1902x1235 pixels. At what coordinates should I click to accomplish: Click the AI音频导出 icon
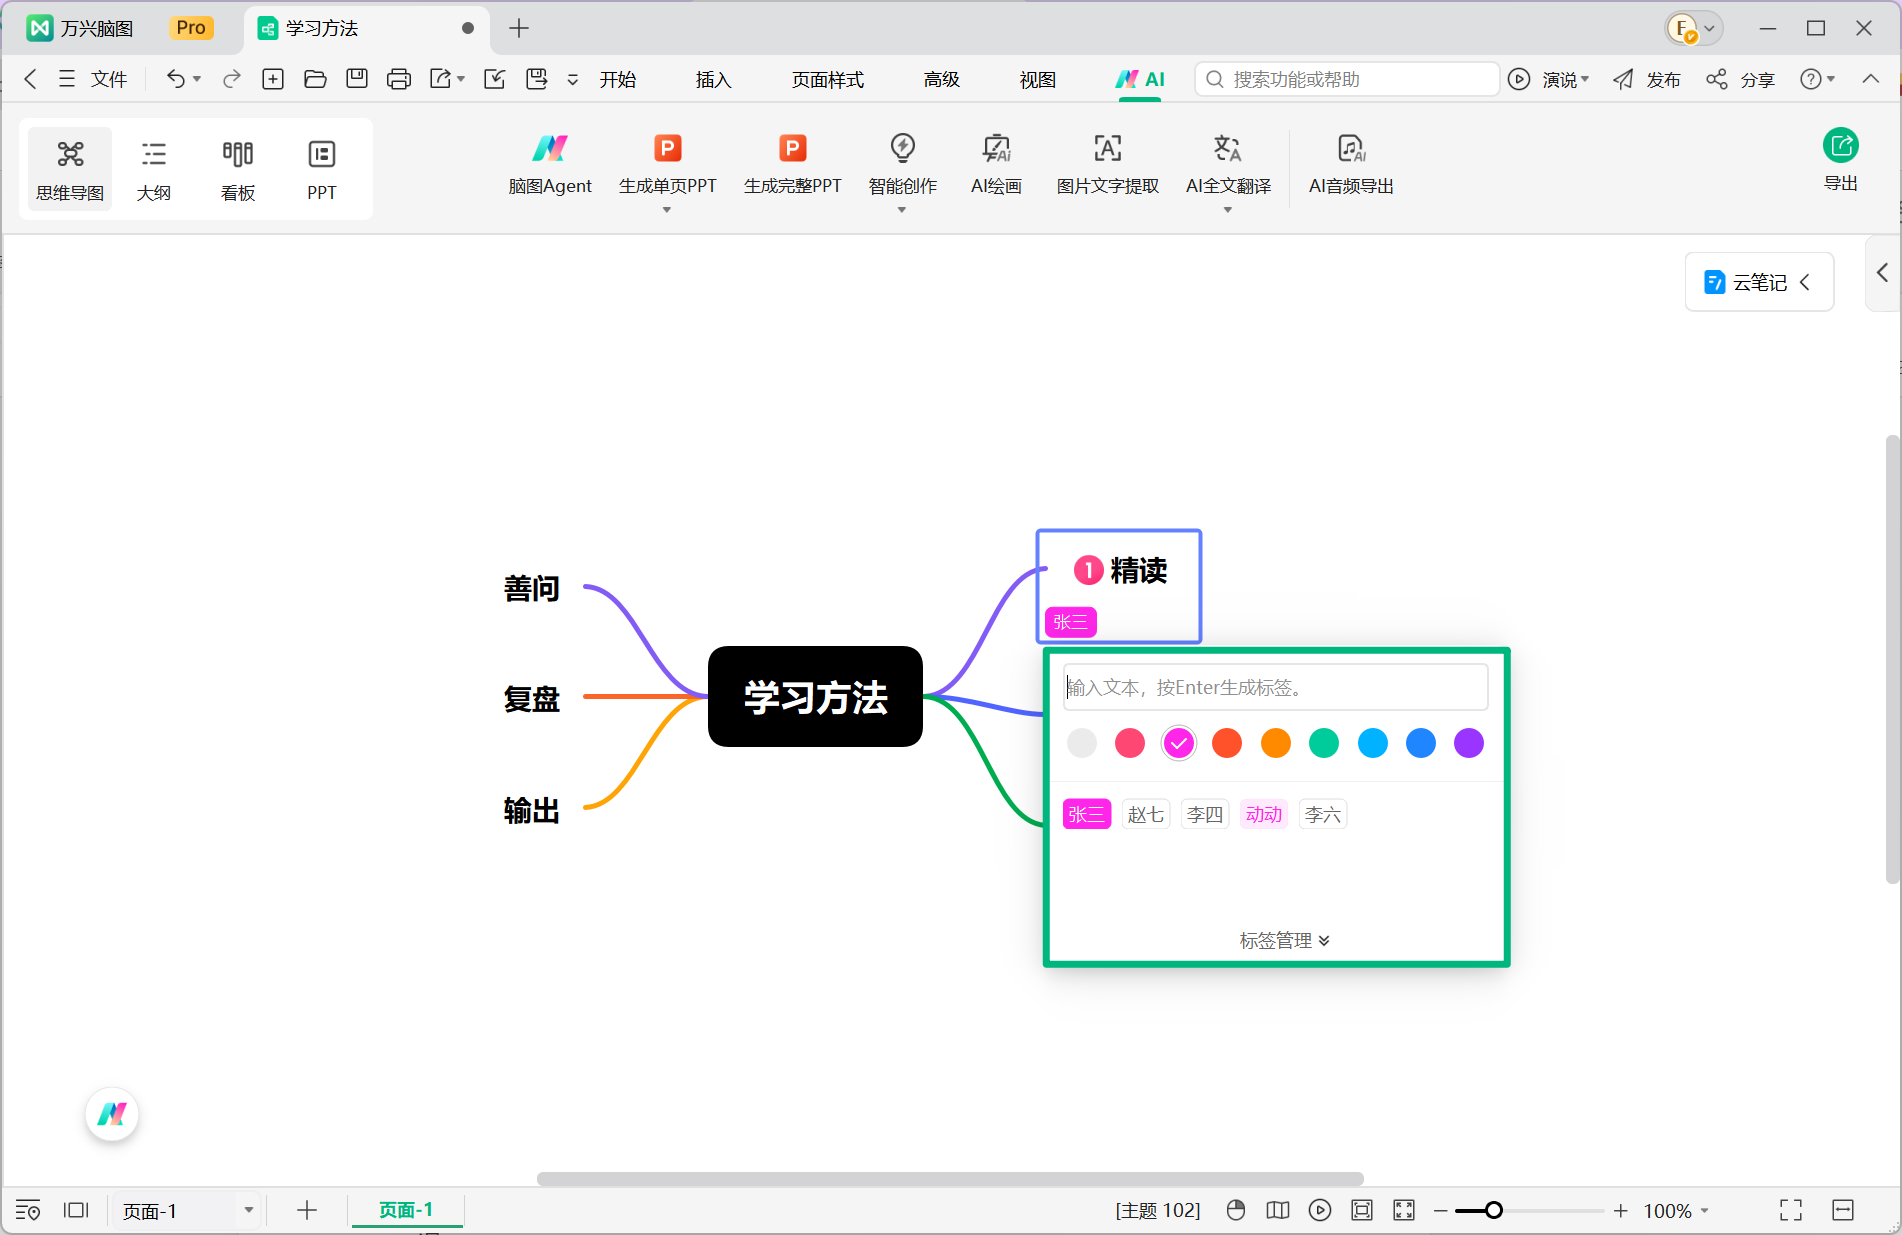[1351, 149]
